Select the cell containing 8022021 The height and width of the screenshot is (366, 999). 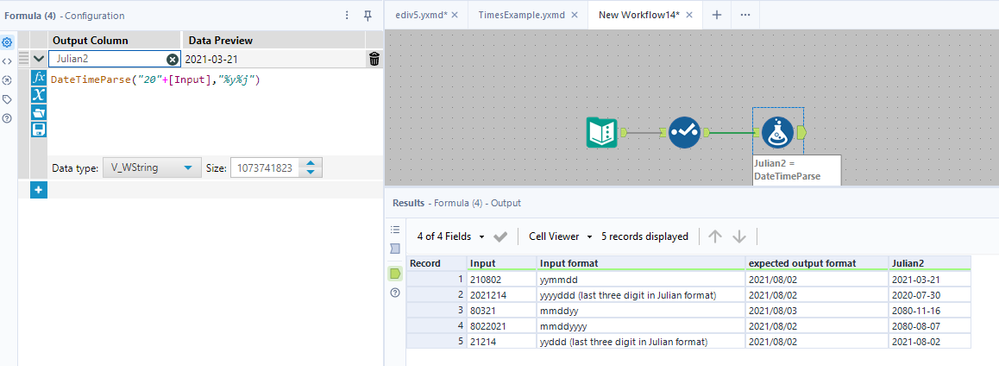[502, 326]
